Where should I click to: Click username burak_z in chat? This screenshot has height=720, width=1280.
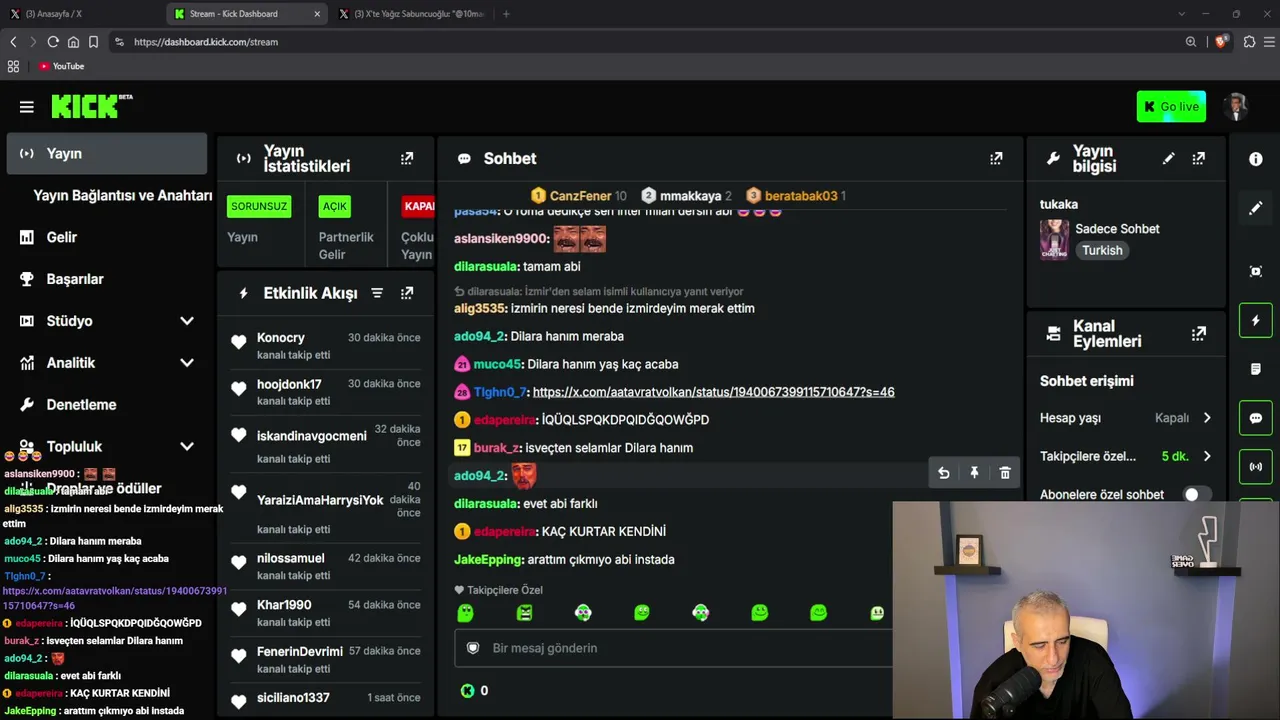click(x=497, y=448)
